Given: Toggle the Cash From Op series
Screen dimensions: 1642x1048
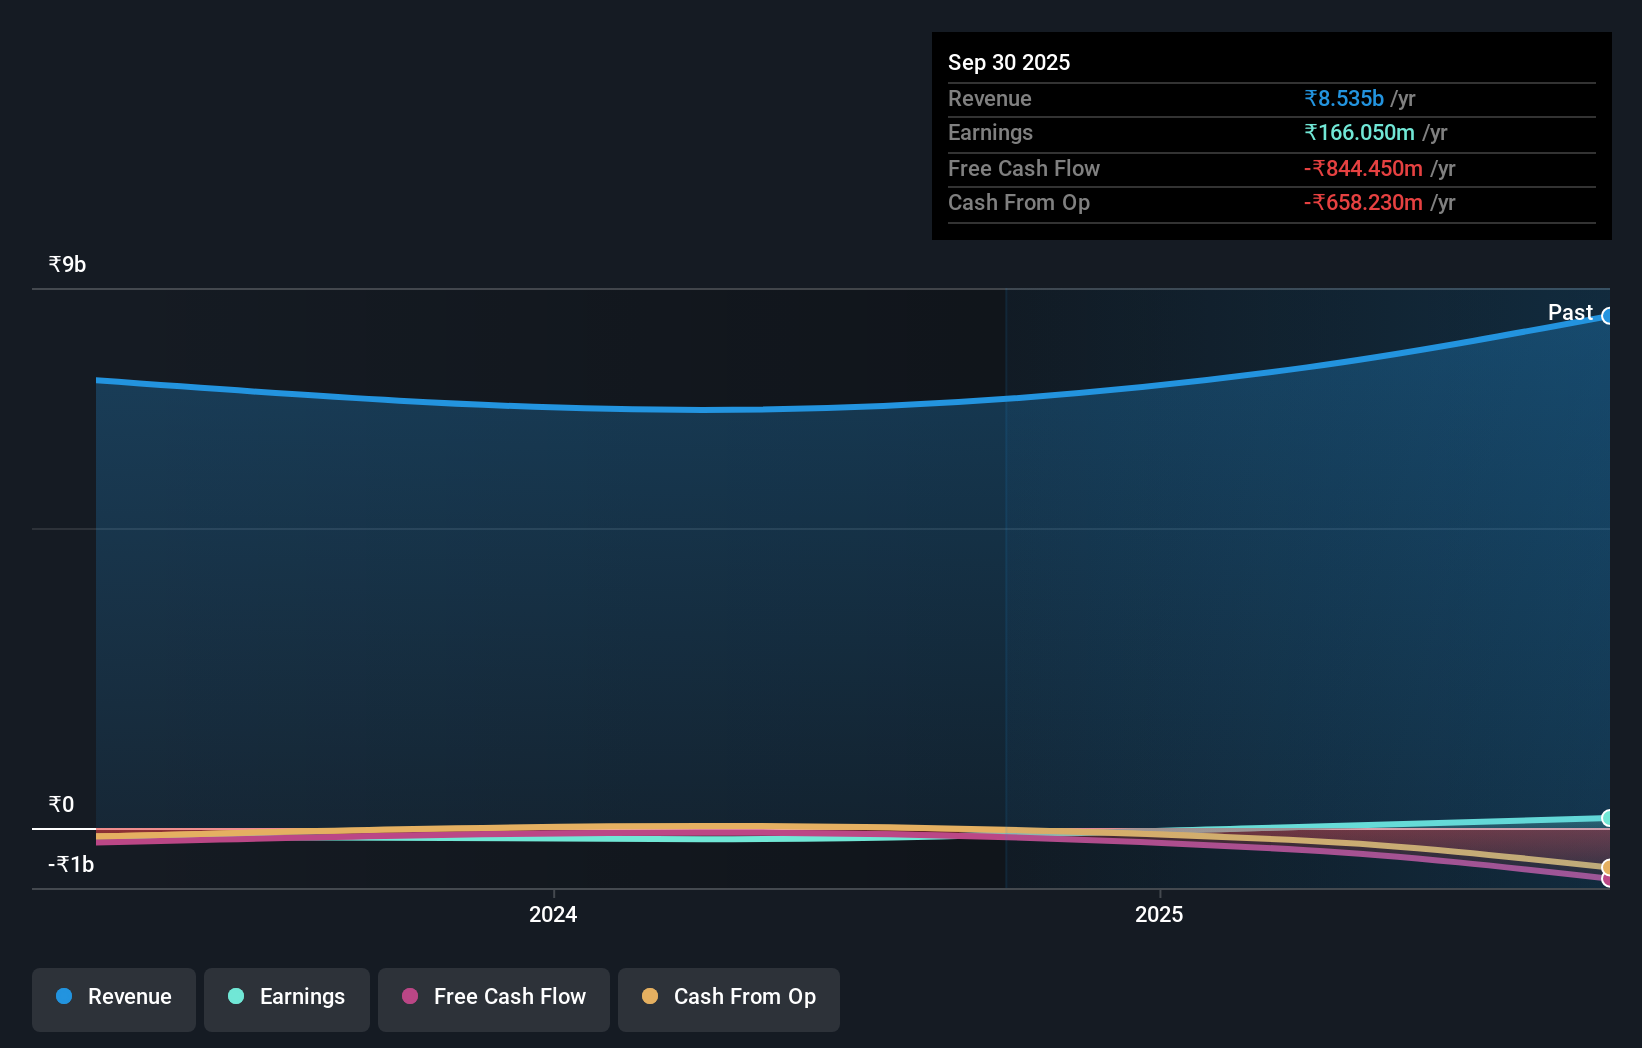Looking at the screenshot, I should (728, 997).
